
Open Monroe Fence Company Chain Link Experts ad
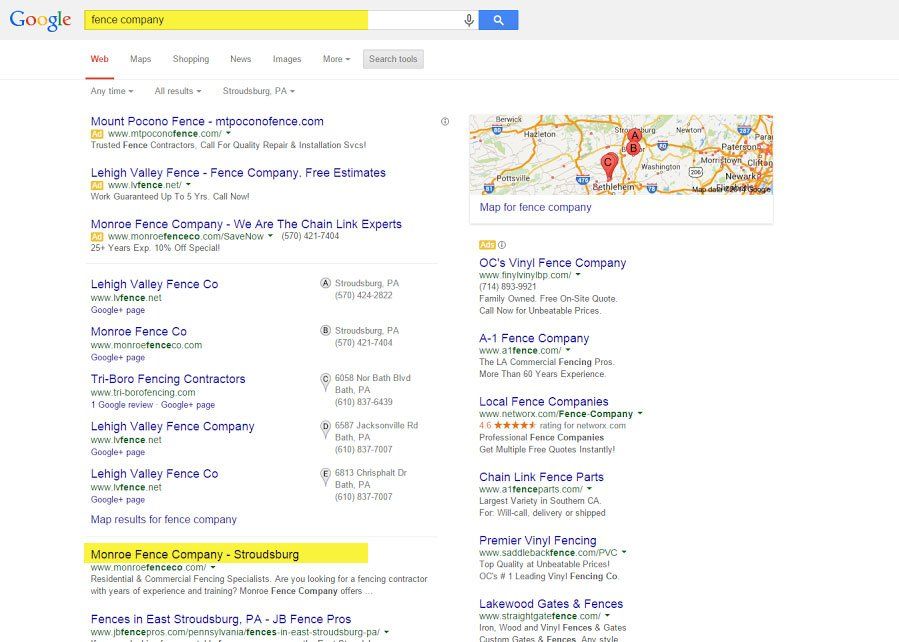click(246, 224)
